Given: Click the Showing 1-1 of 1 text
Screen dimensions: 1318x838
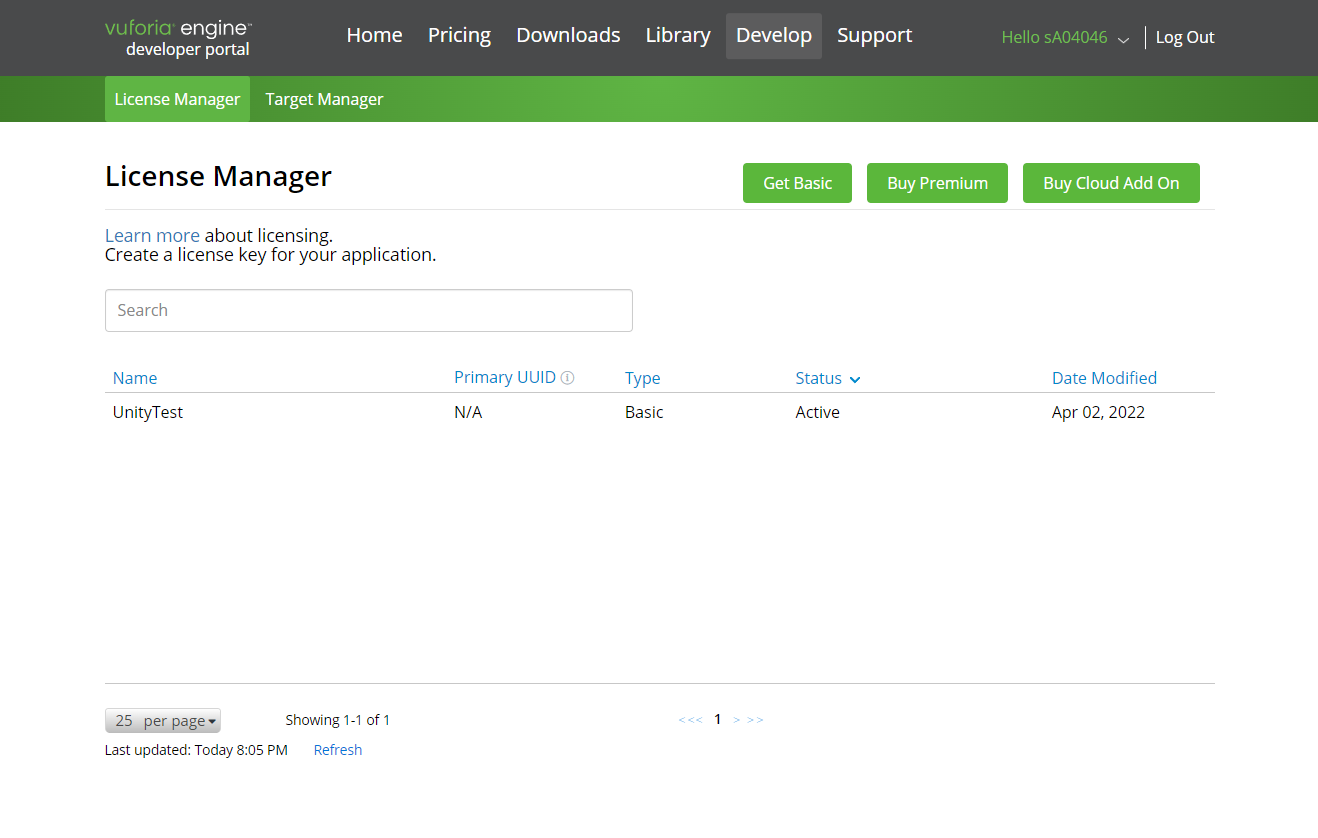Looking at the screenshot, I should 338,720.
